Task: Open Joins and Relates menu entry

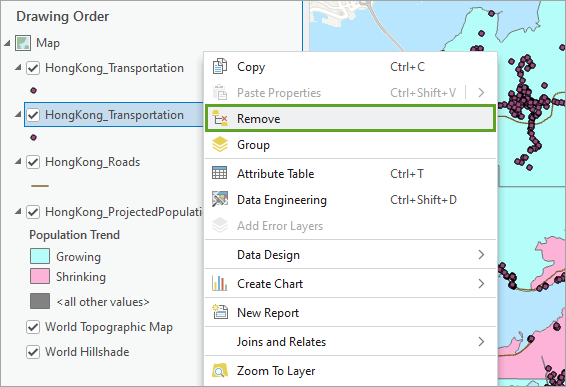Action: tap(351, 342)
